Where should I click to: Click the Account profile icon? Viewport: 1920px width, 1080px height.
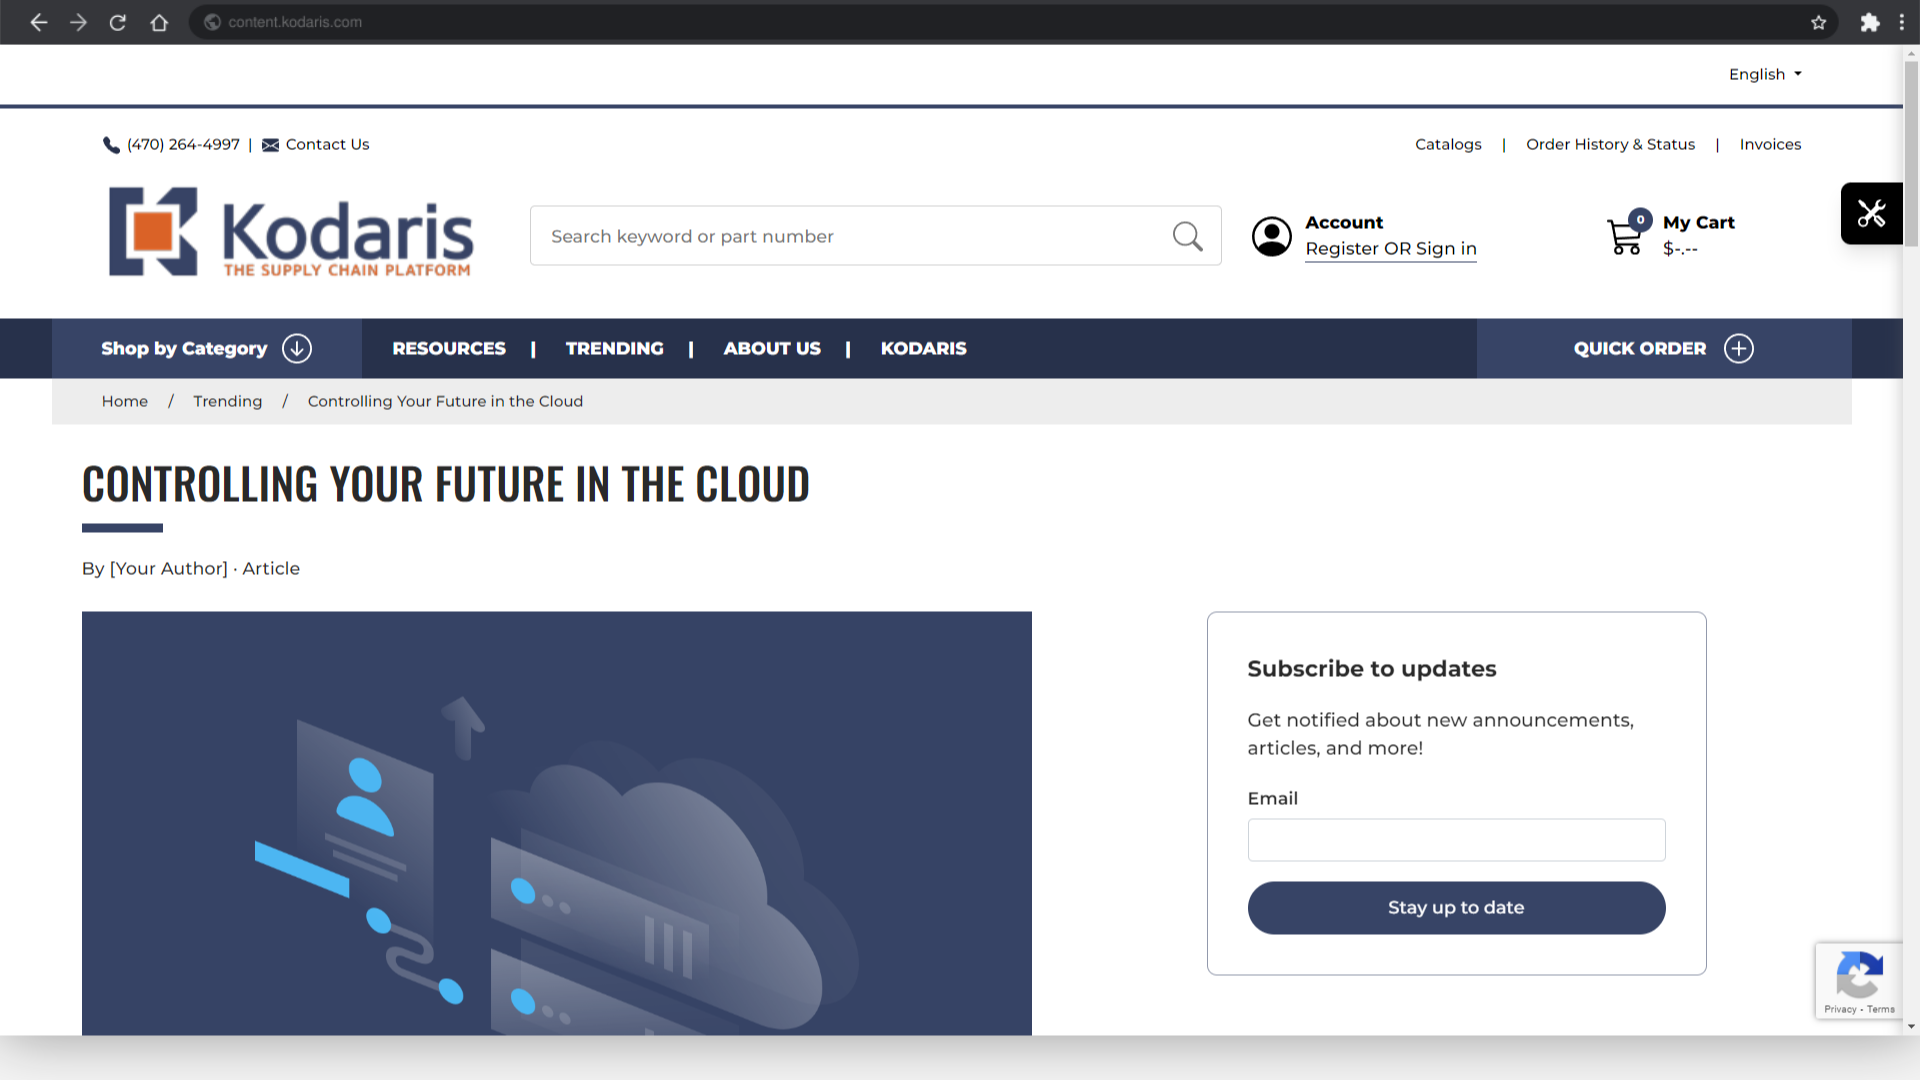(1272, 237)
